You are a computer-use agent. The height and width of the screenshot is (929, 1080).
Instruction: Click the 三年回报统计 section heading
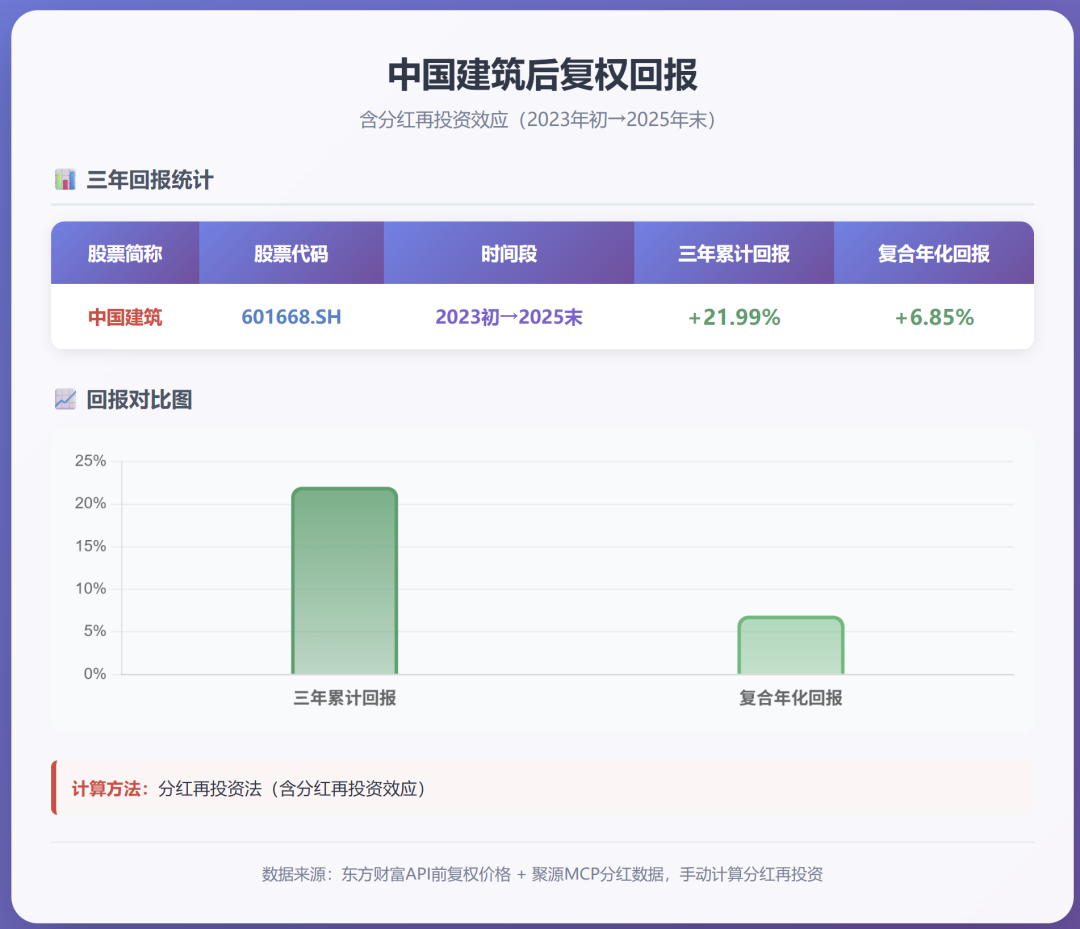(149, 180)
